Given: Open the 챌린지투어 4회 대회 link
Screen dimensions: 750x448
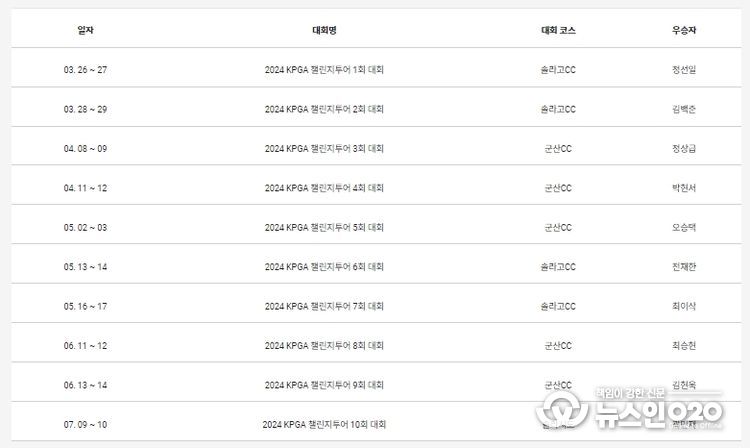Looking at the screenshot, I should pos(324,188).
